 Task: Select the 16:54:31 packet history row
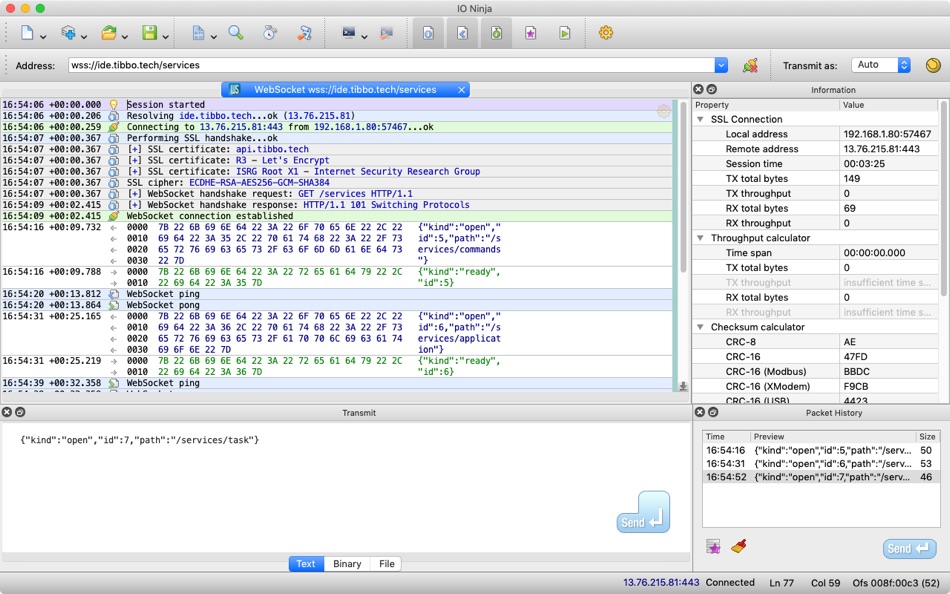coord(821,464)
